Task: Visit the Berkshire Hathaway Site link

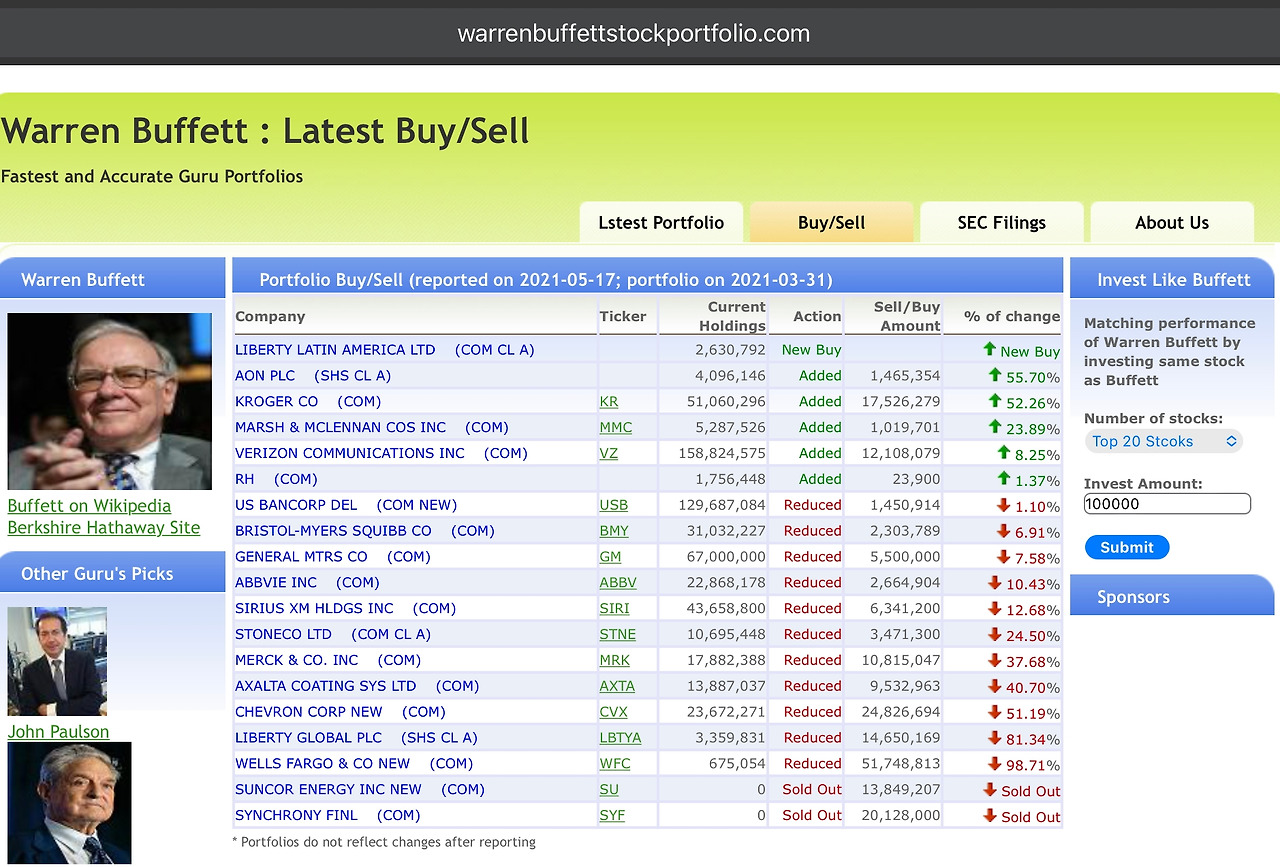Action: coord(104,528)
